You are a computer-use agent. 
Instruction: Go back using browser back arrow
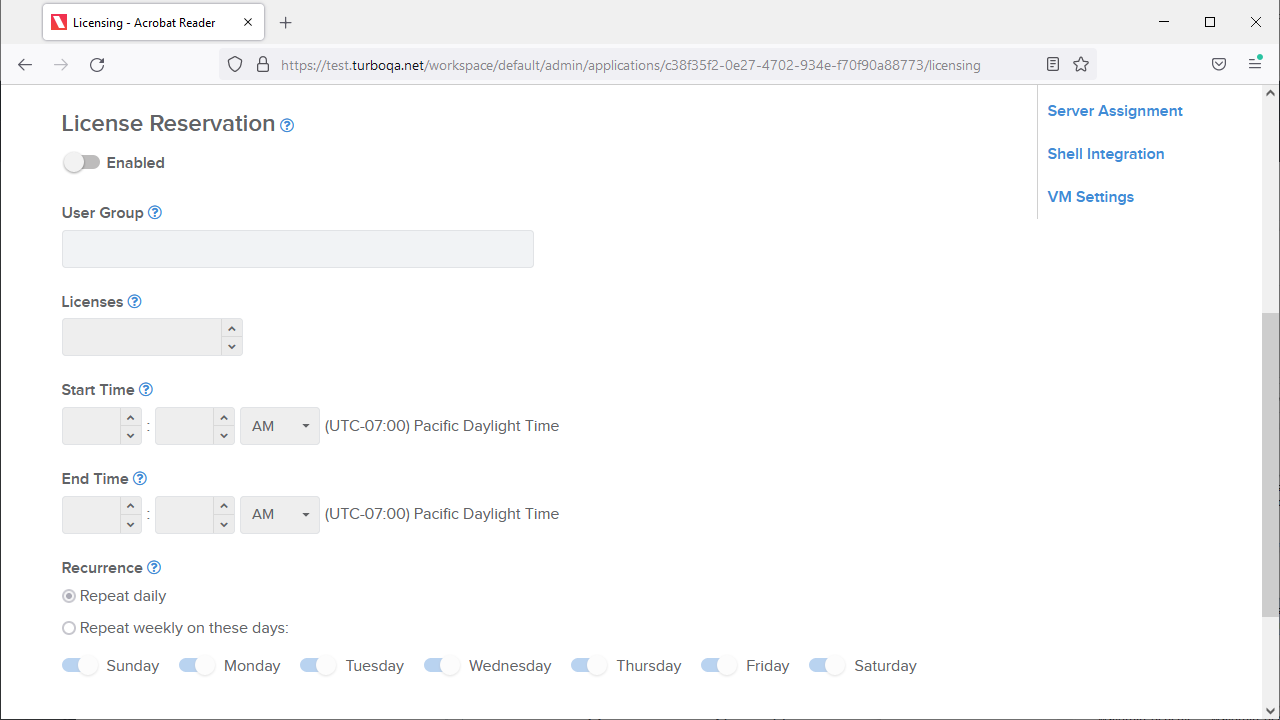[x=26, y=65]
